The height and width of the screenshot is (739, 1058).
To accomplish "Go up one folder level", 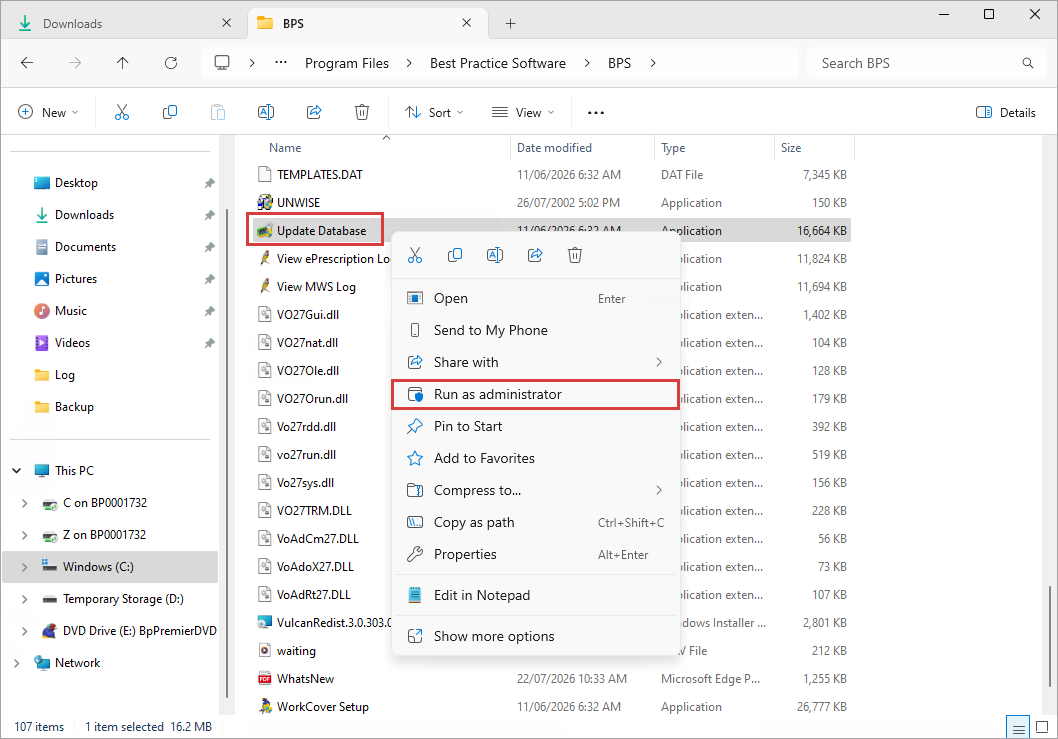I will pyautogui.click(x=122, y=63).
